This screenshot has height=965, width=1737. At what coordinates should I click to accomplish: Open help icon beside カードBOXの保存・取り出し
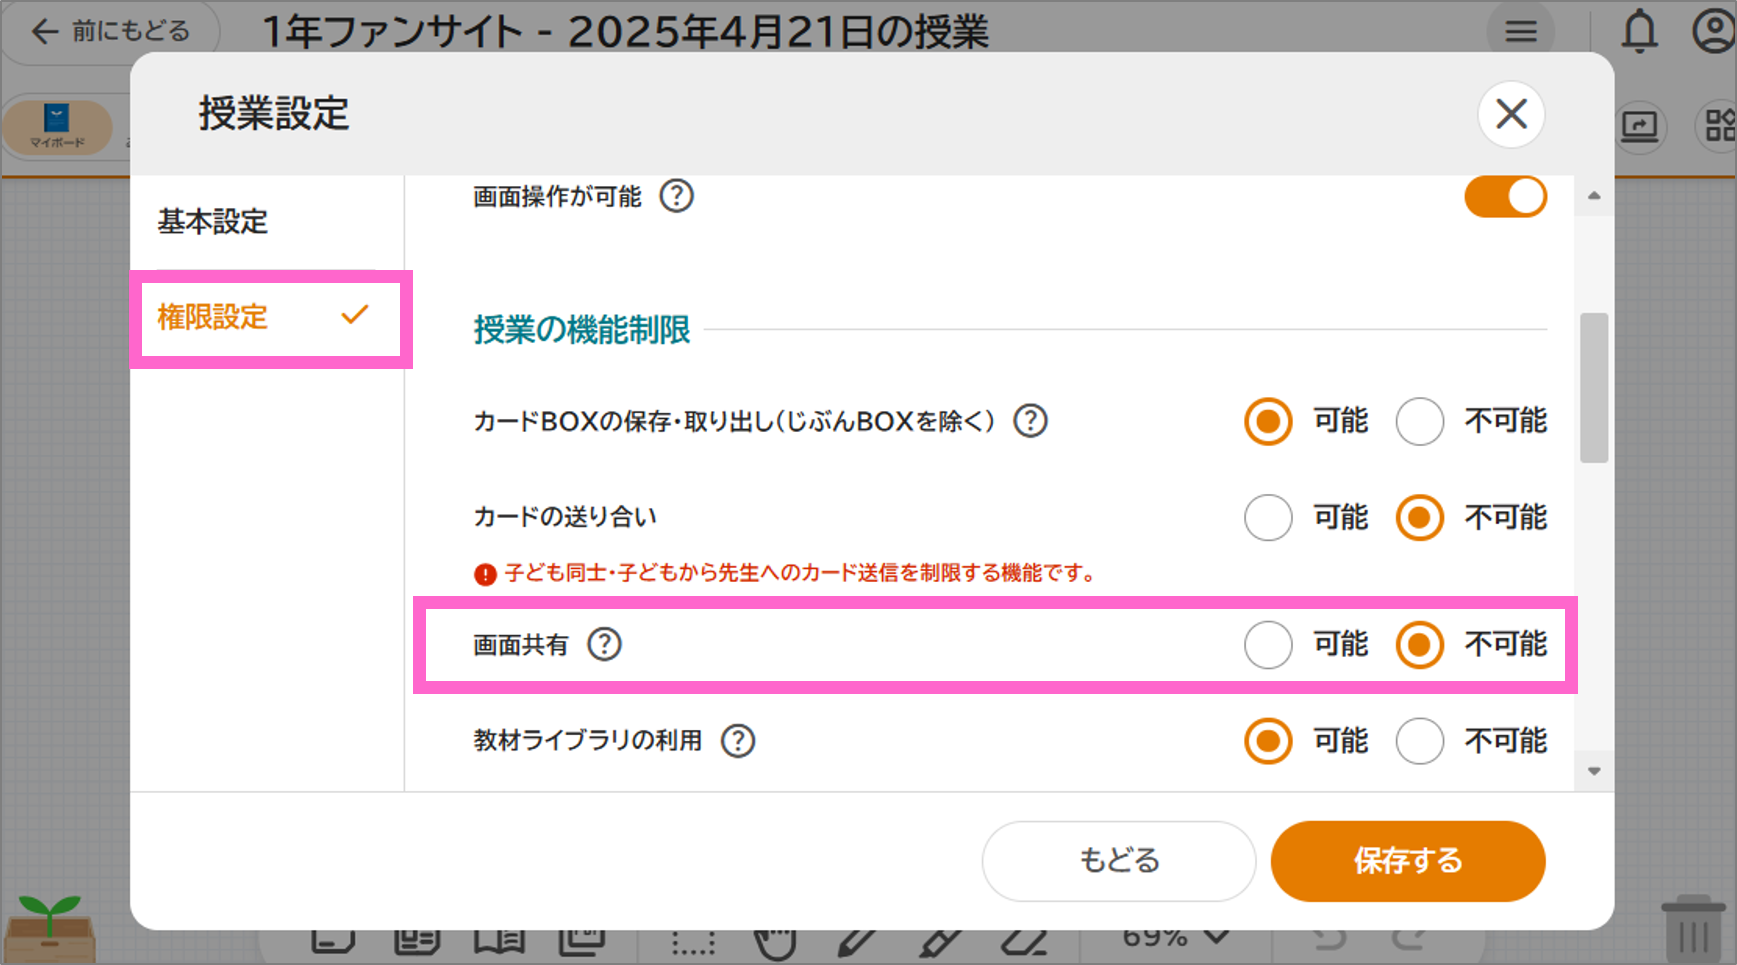[1030, 421]
